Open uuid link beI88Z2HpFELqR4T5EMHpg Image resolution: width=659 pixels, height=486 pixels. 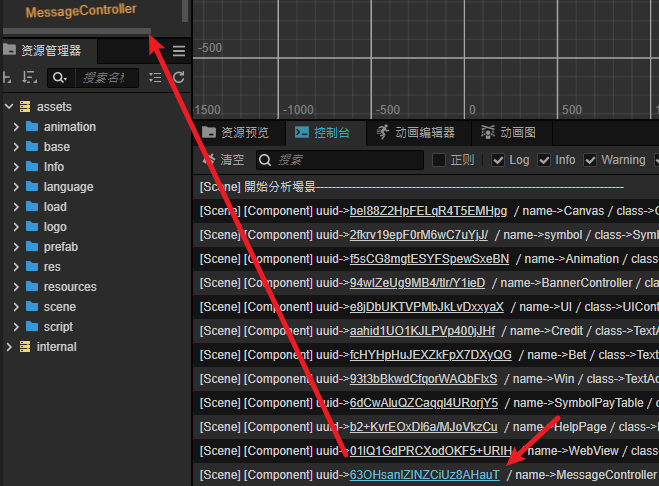[x=428, y=211]
